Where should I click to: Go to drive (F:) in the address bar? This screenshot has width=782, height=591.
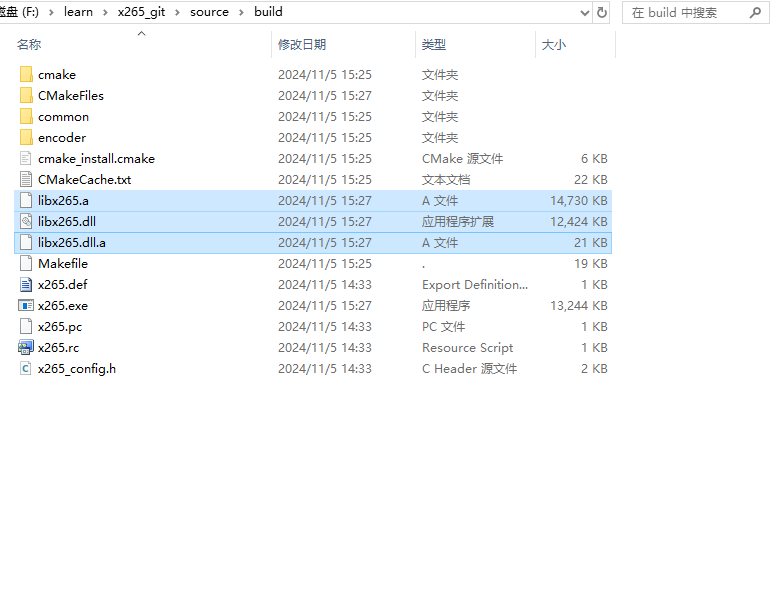19,12
